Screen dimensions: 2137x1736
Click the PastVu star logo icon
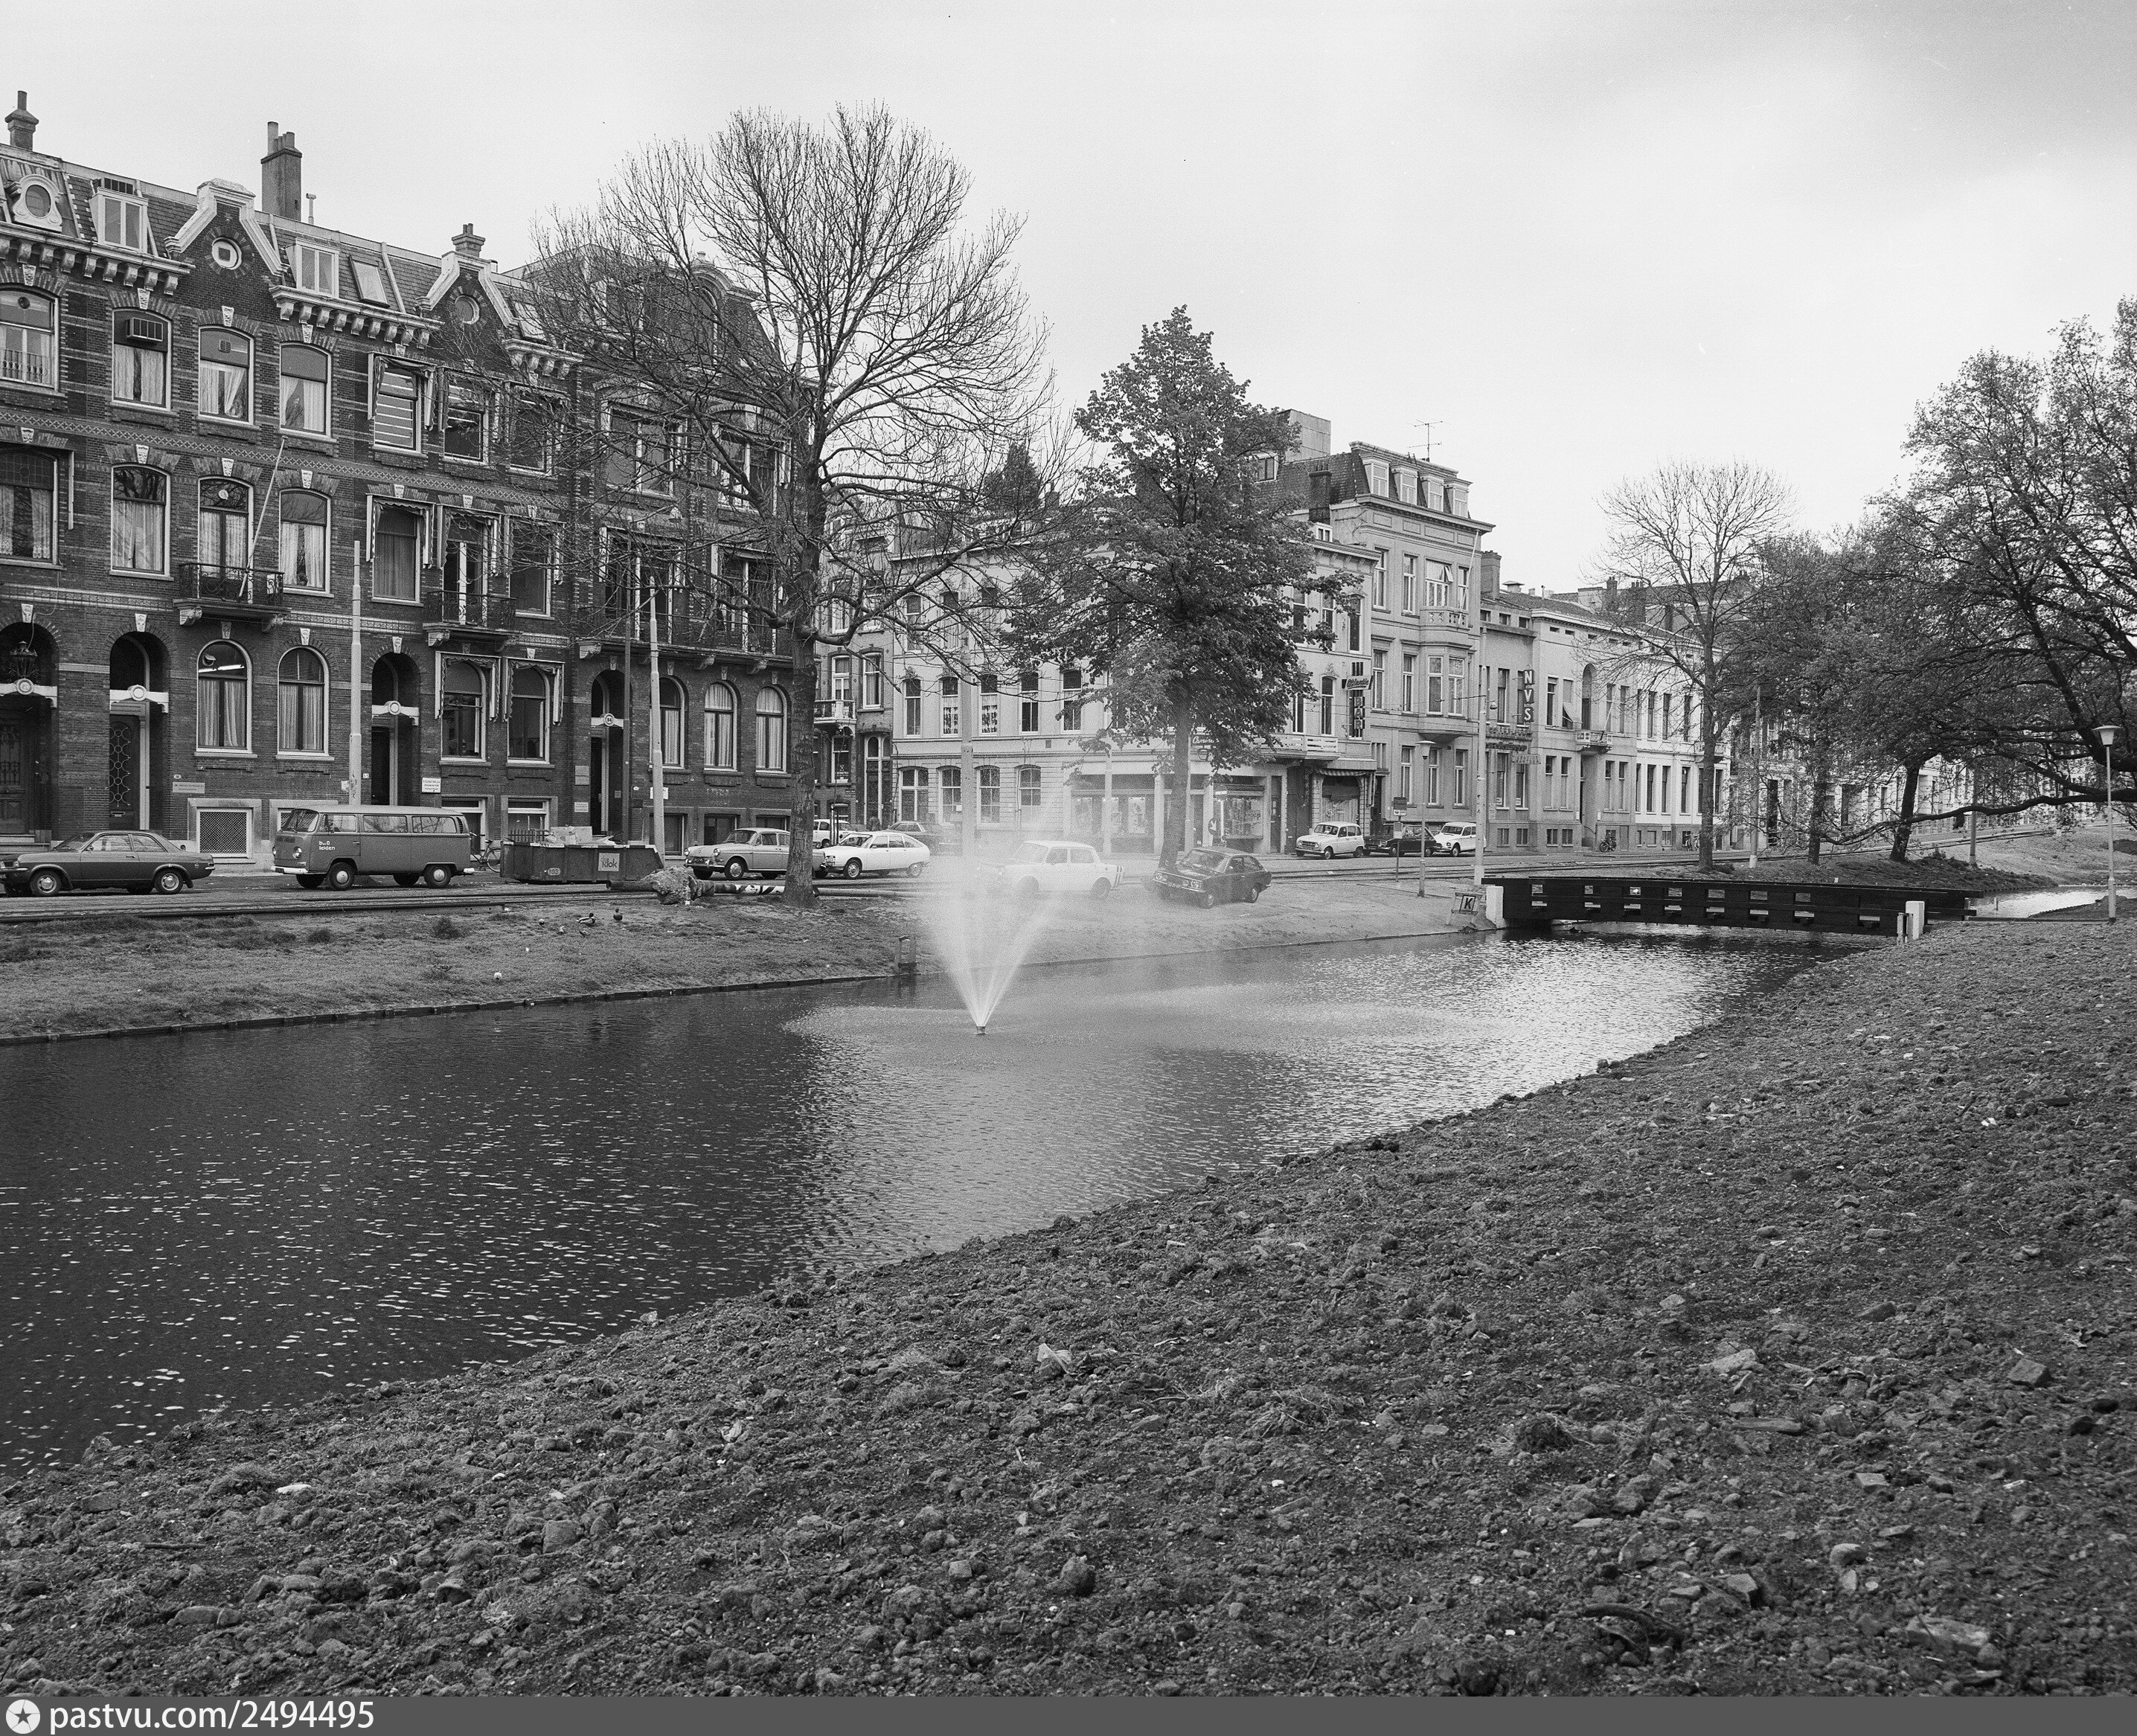coord(21,1716)
